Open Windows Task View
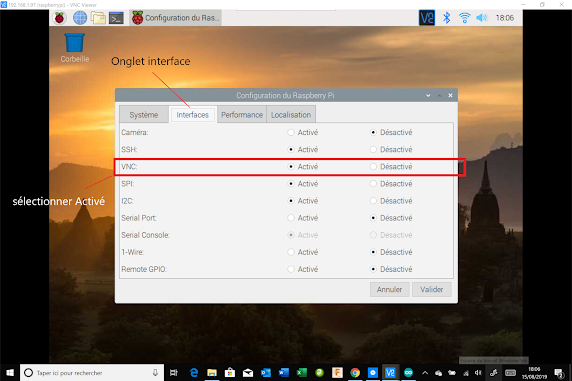 coord(174,373)
